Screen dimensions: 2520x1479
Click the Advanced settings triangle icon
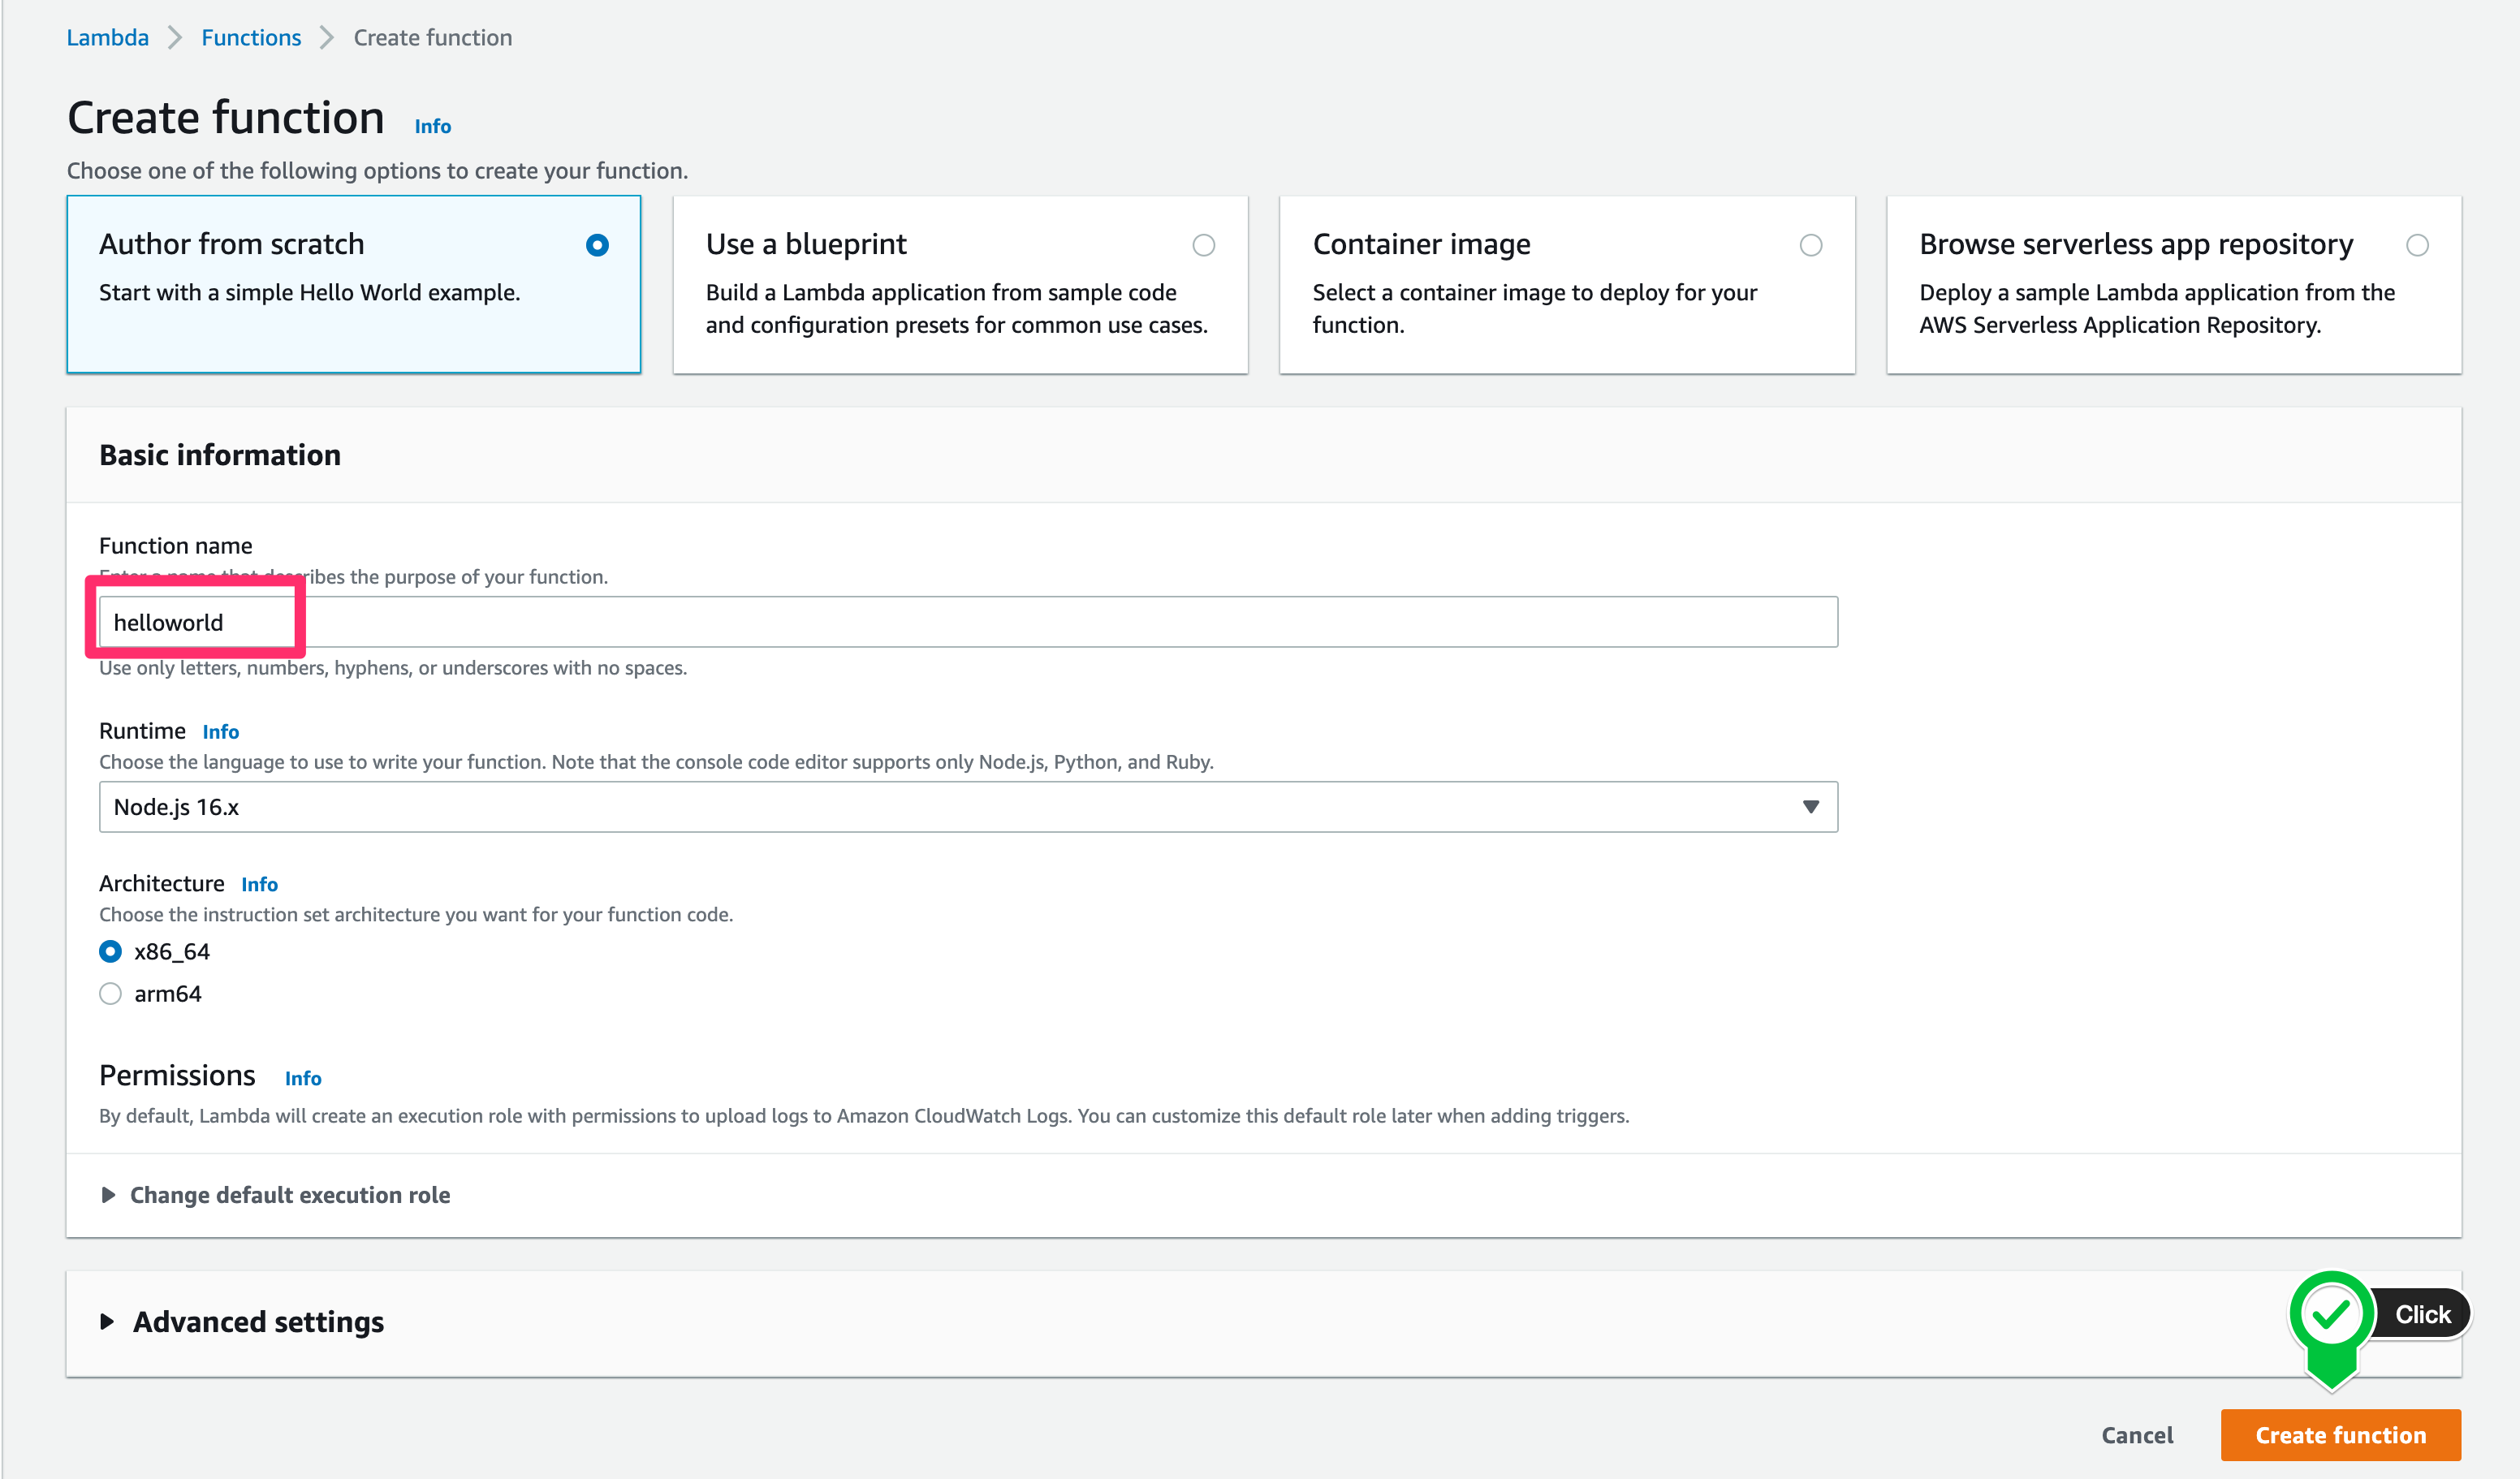[107, 1322]
